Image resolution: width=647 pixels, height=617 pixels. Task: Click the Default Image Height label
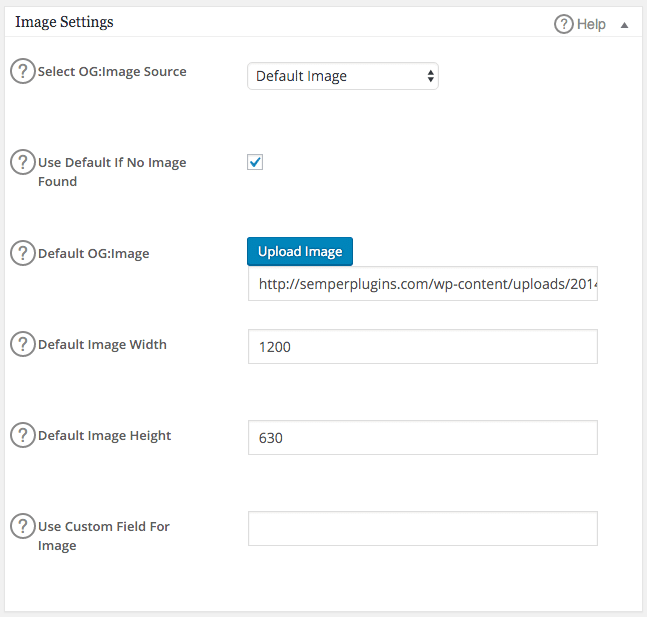(x=104, y=435)
